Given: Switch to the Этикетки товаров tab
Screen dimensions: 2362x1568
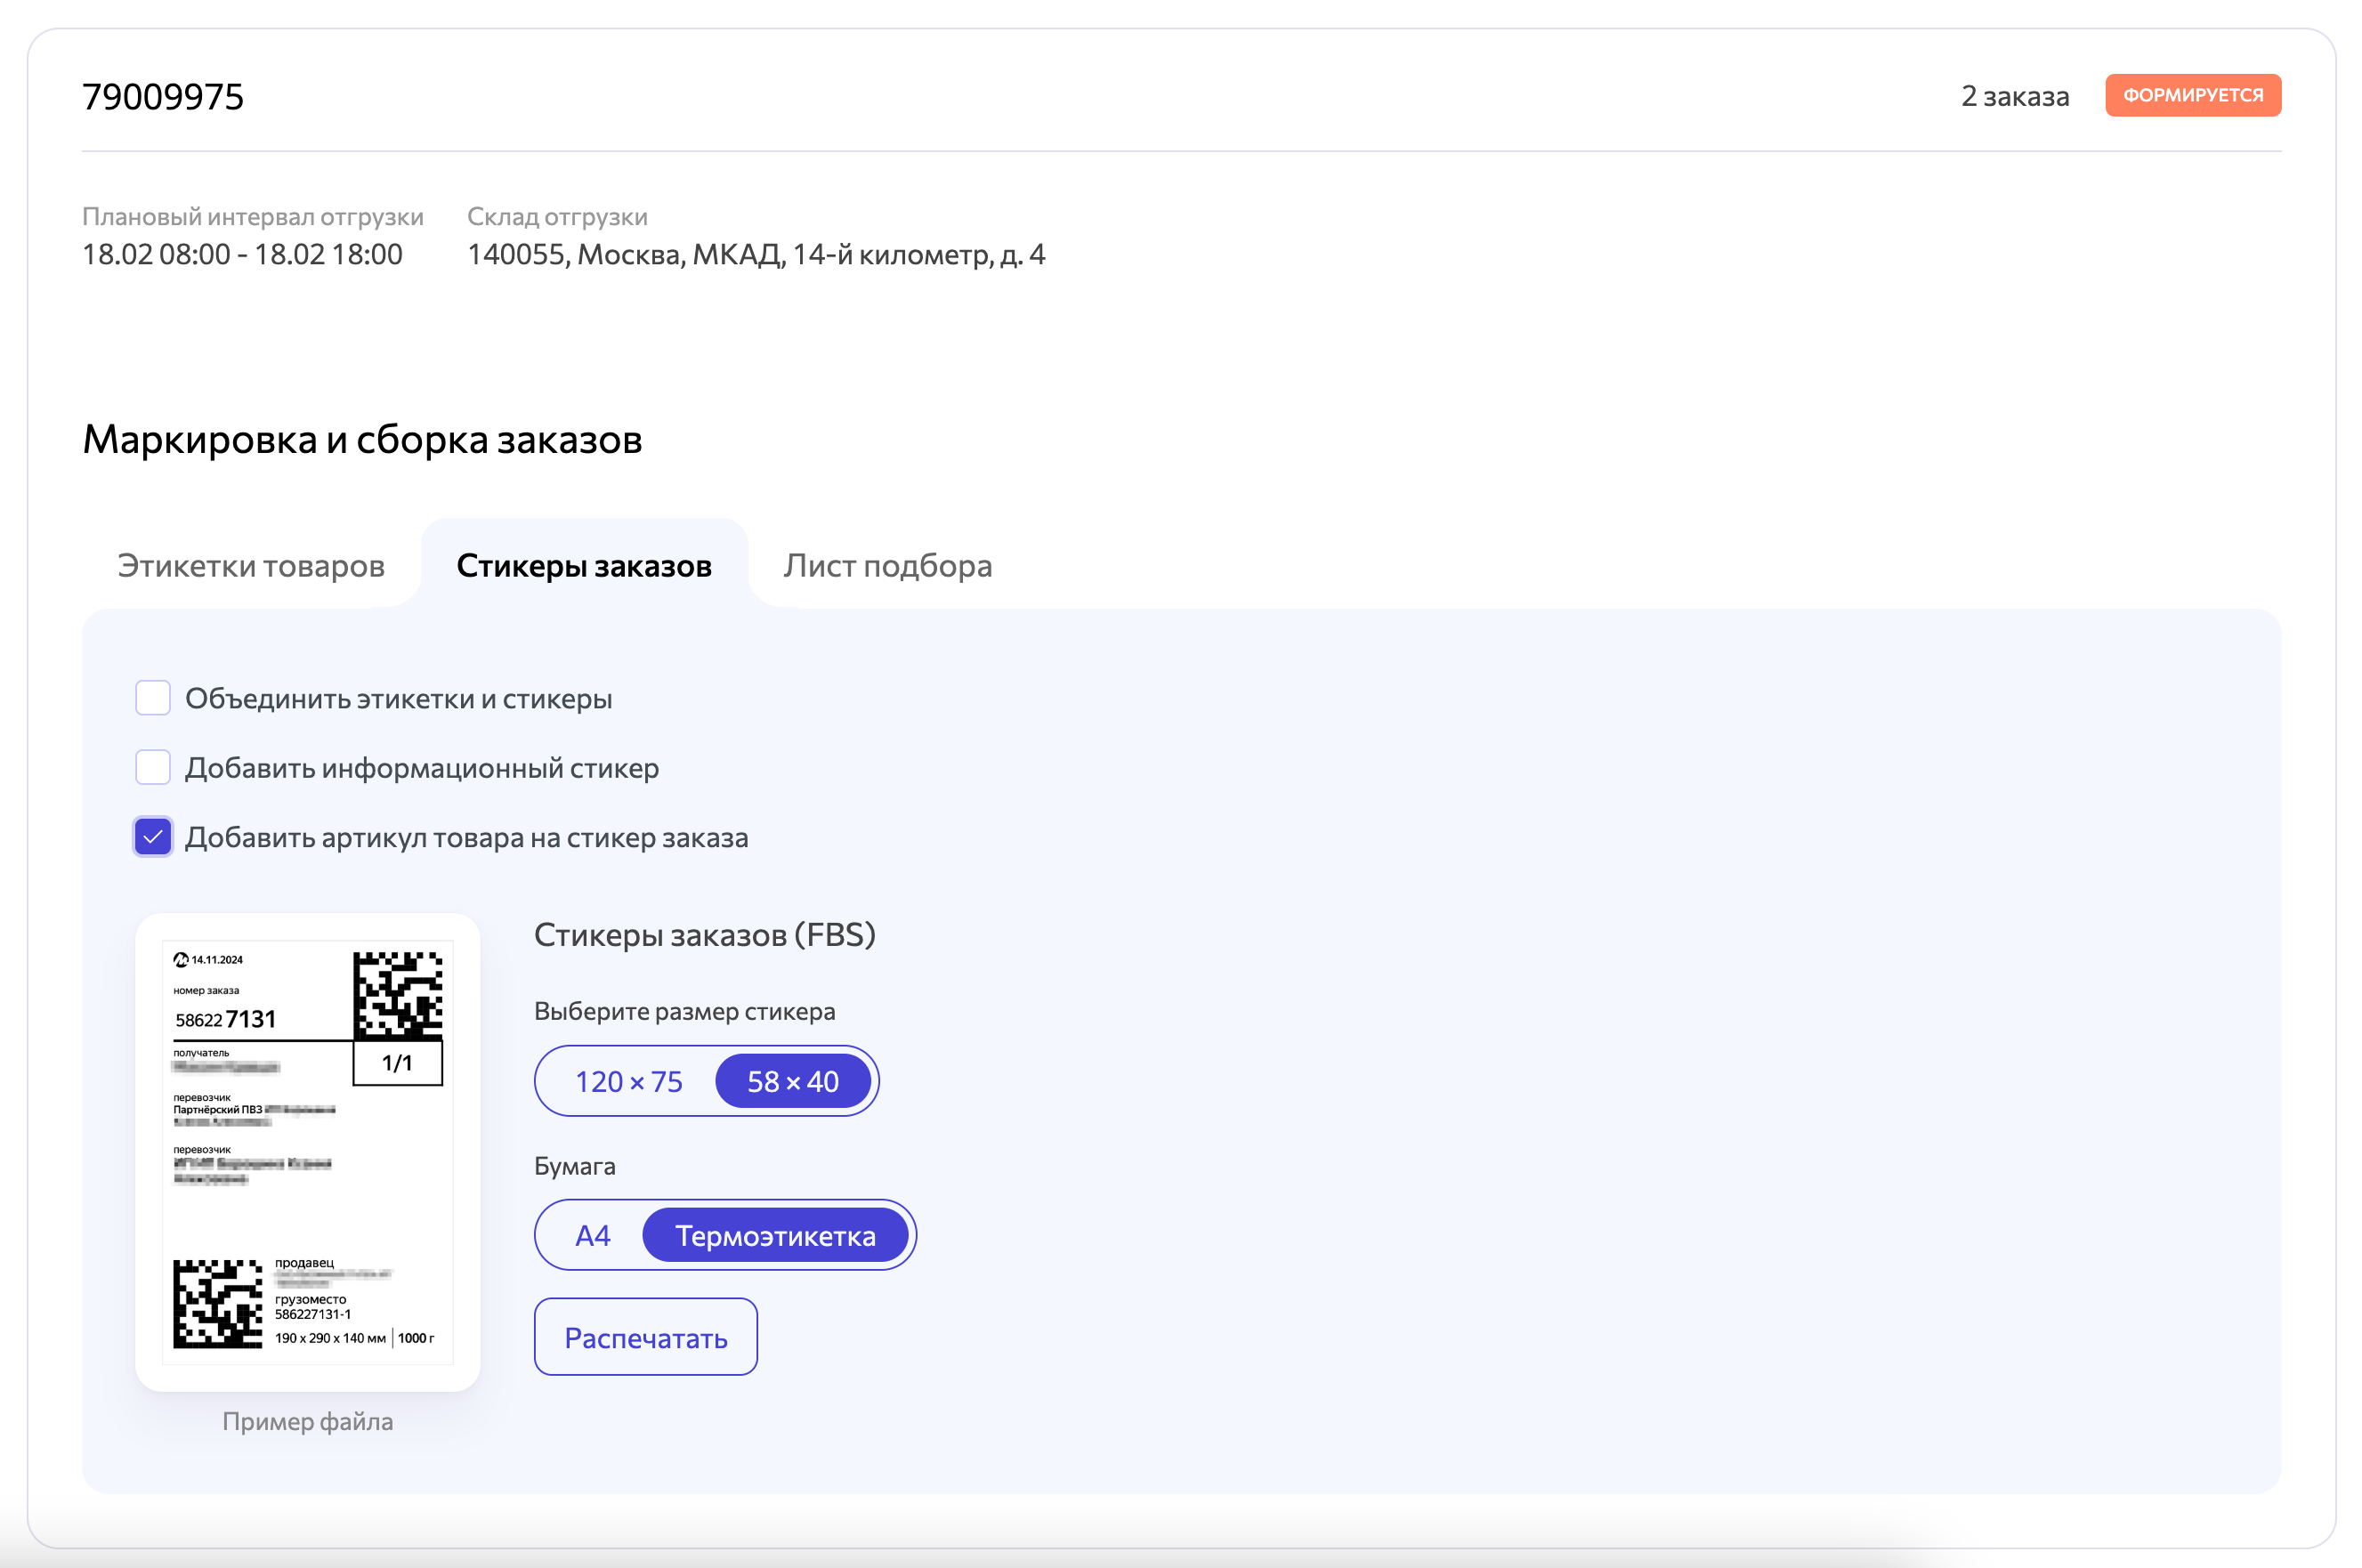Looking at the screenshot, I should (x=250, y=566).
